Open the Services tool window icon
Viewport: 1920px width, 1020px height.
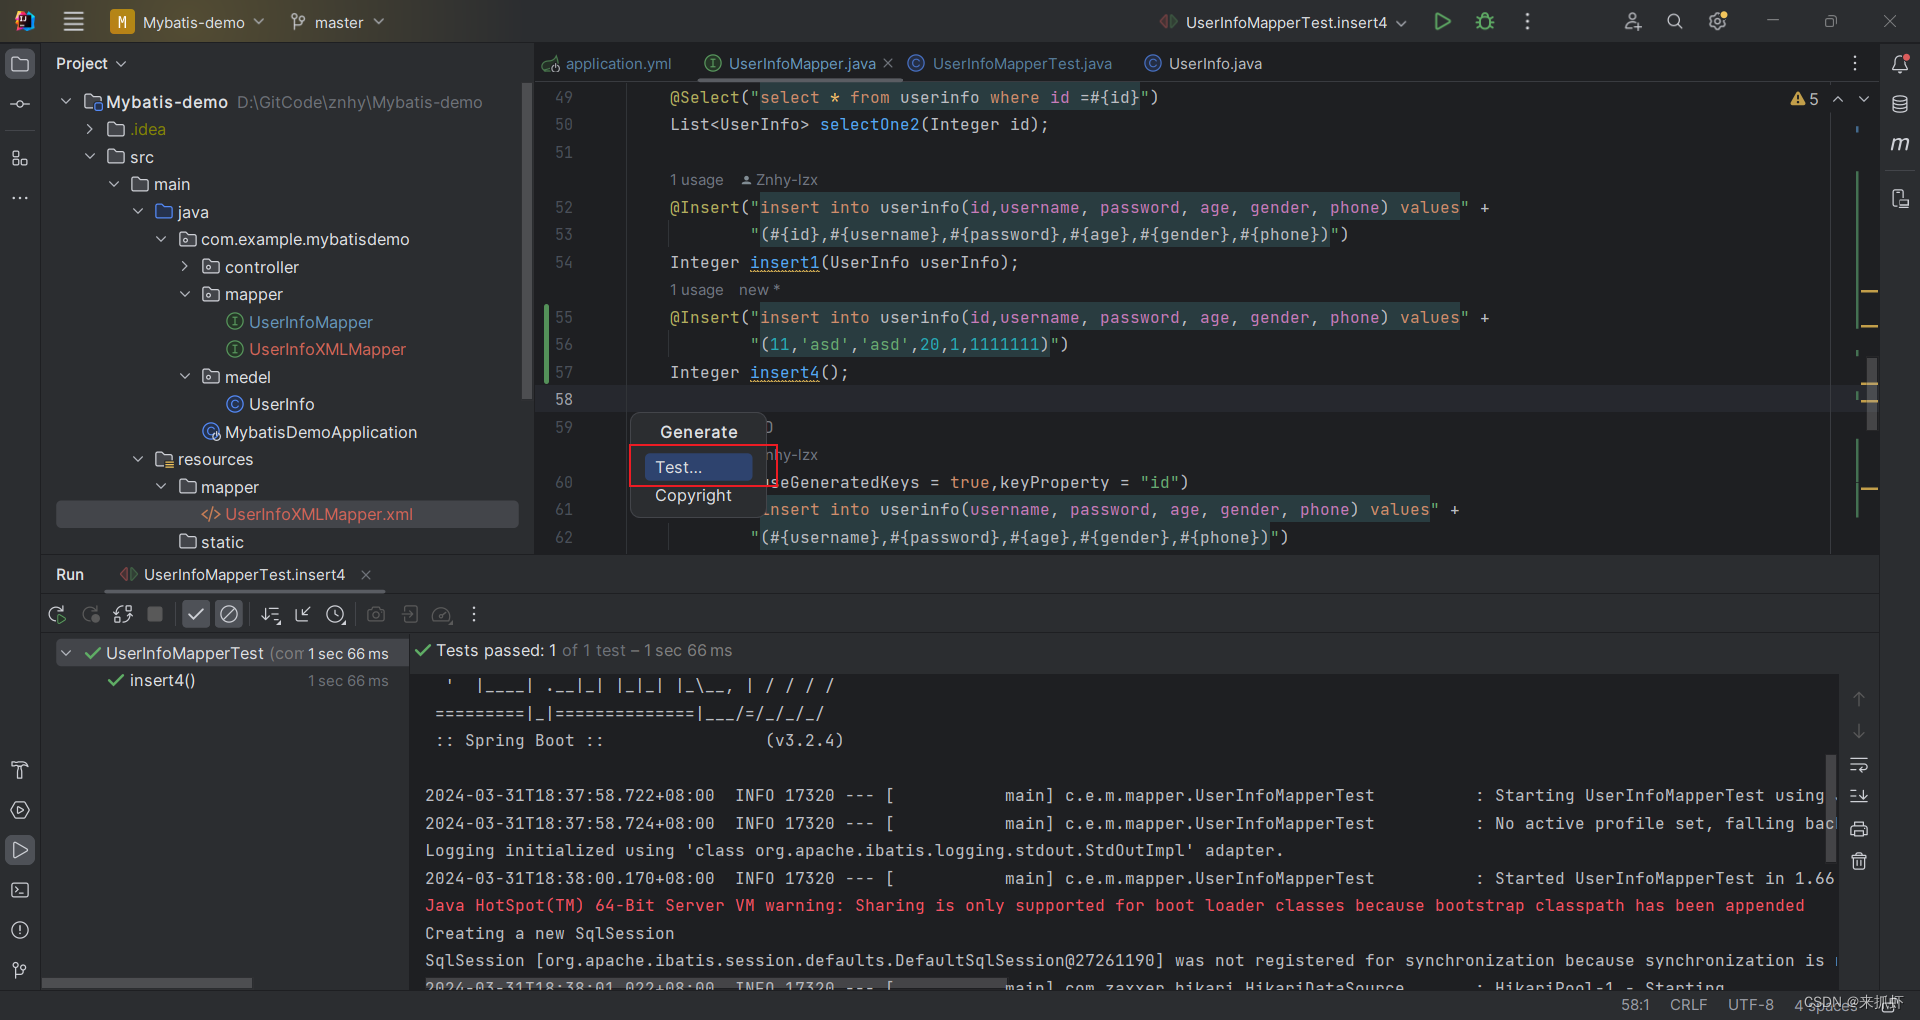tap(20, 810)
